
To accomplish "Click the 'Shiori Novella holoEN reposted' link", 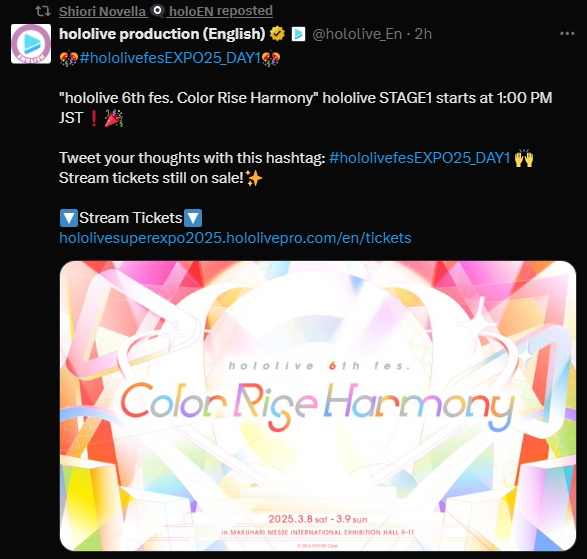I will (165, 11).
